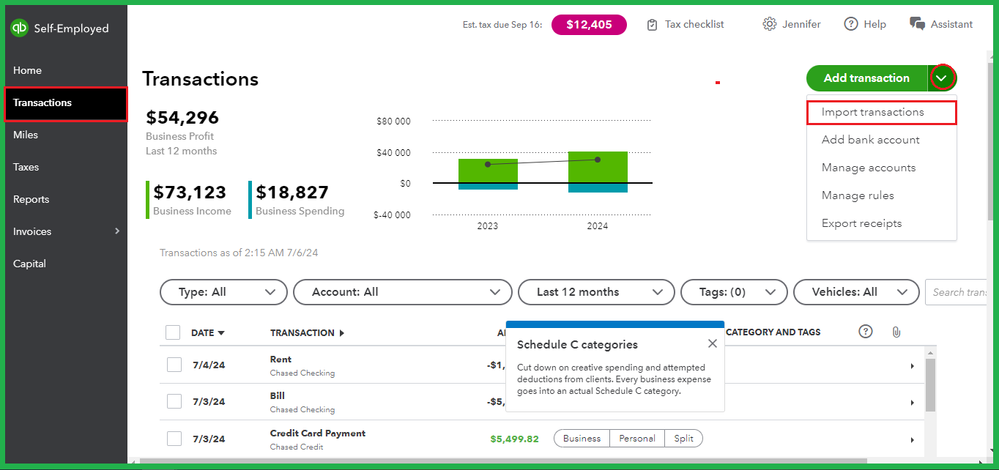Image resolution: width=999 pixels, height=470 pixels.
Task: Click in the Search transactions field
Action: pyautogui.click(x=958, y=292)
